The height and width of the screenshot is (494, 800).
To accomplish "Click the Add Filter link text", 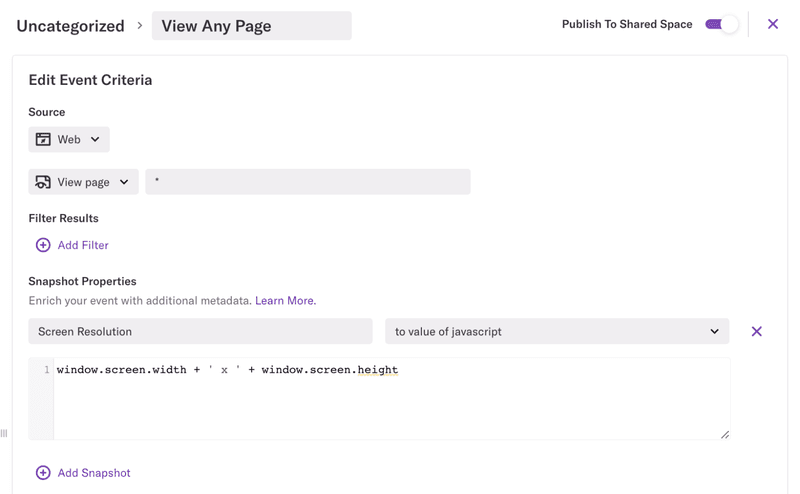I will point(83,245).
